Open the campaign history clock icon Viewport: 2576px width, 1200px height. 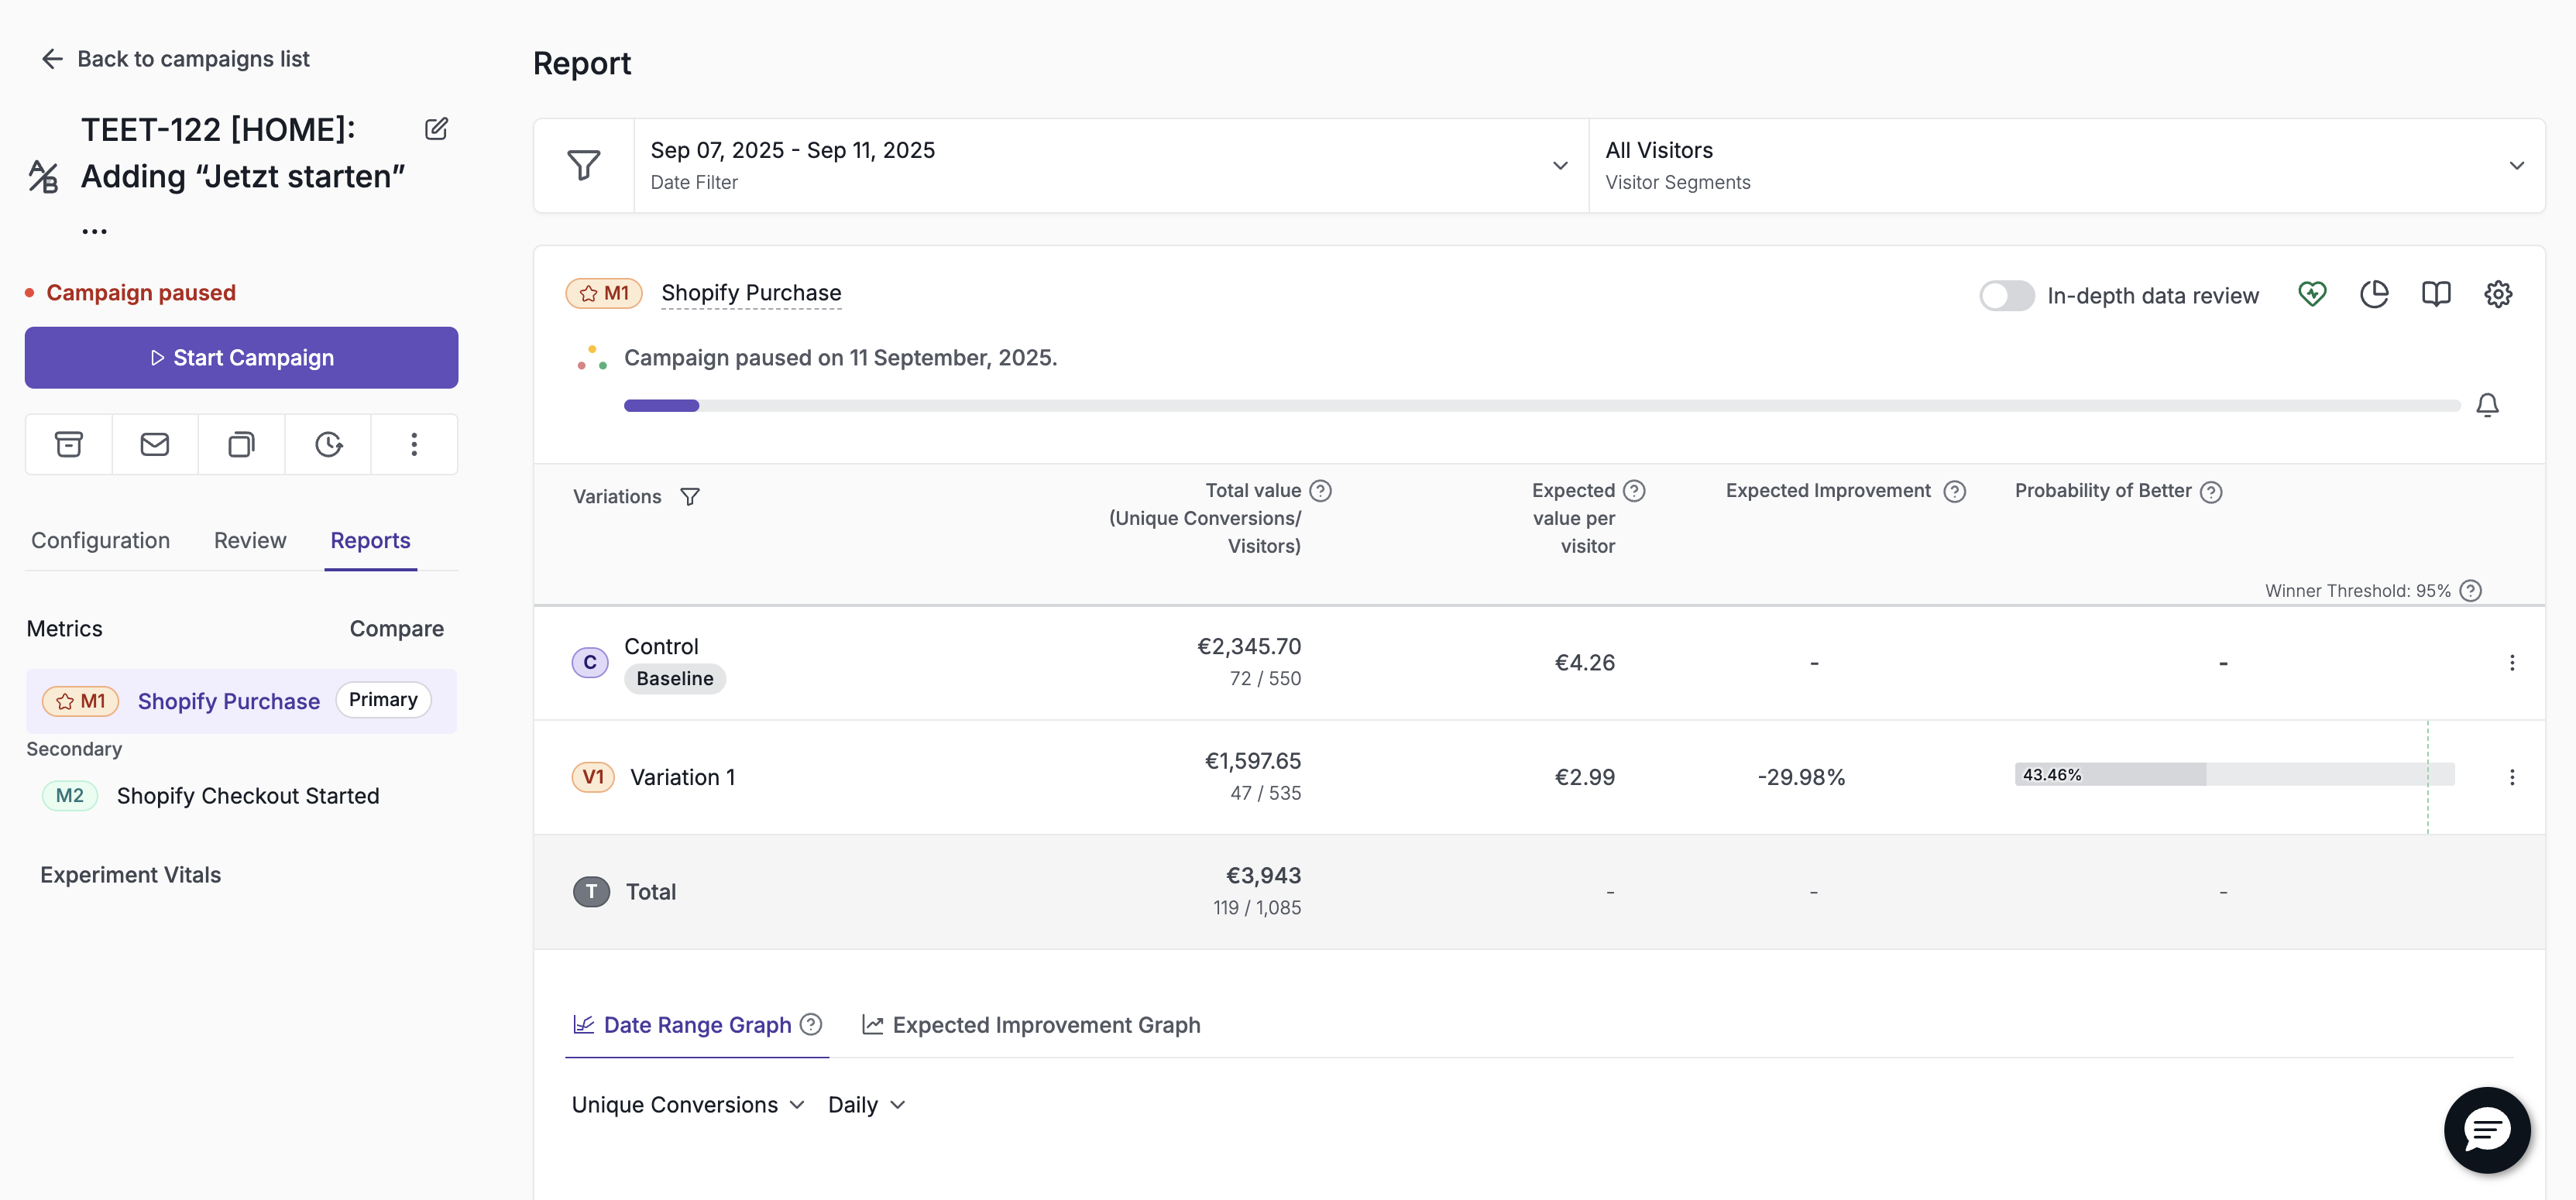(328, 444)
